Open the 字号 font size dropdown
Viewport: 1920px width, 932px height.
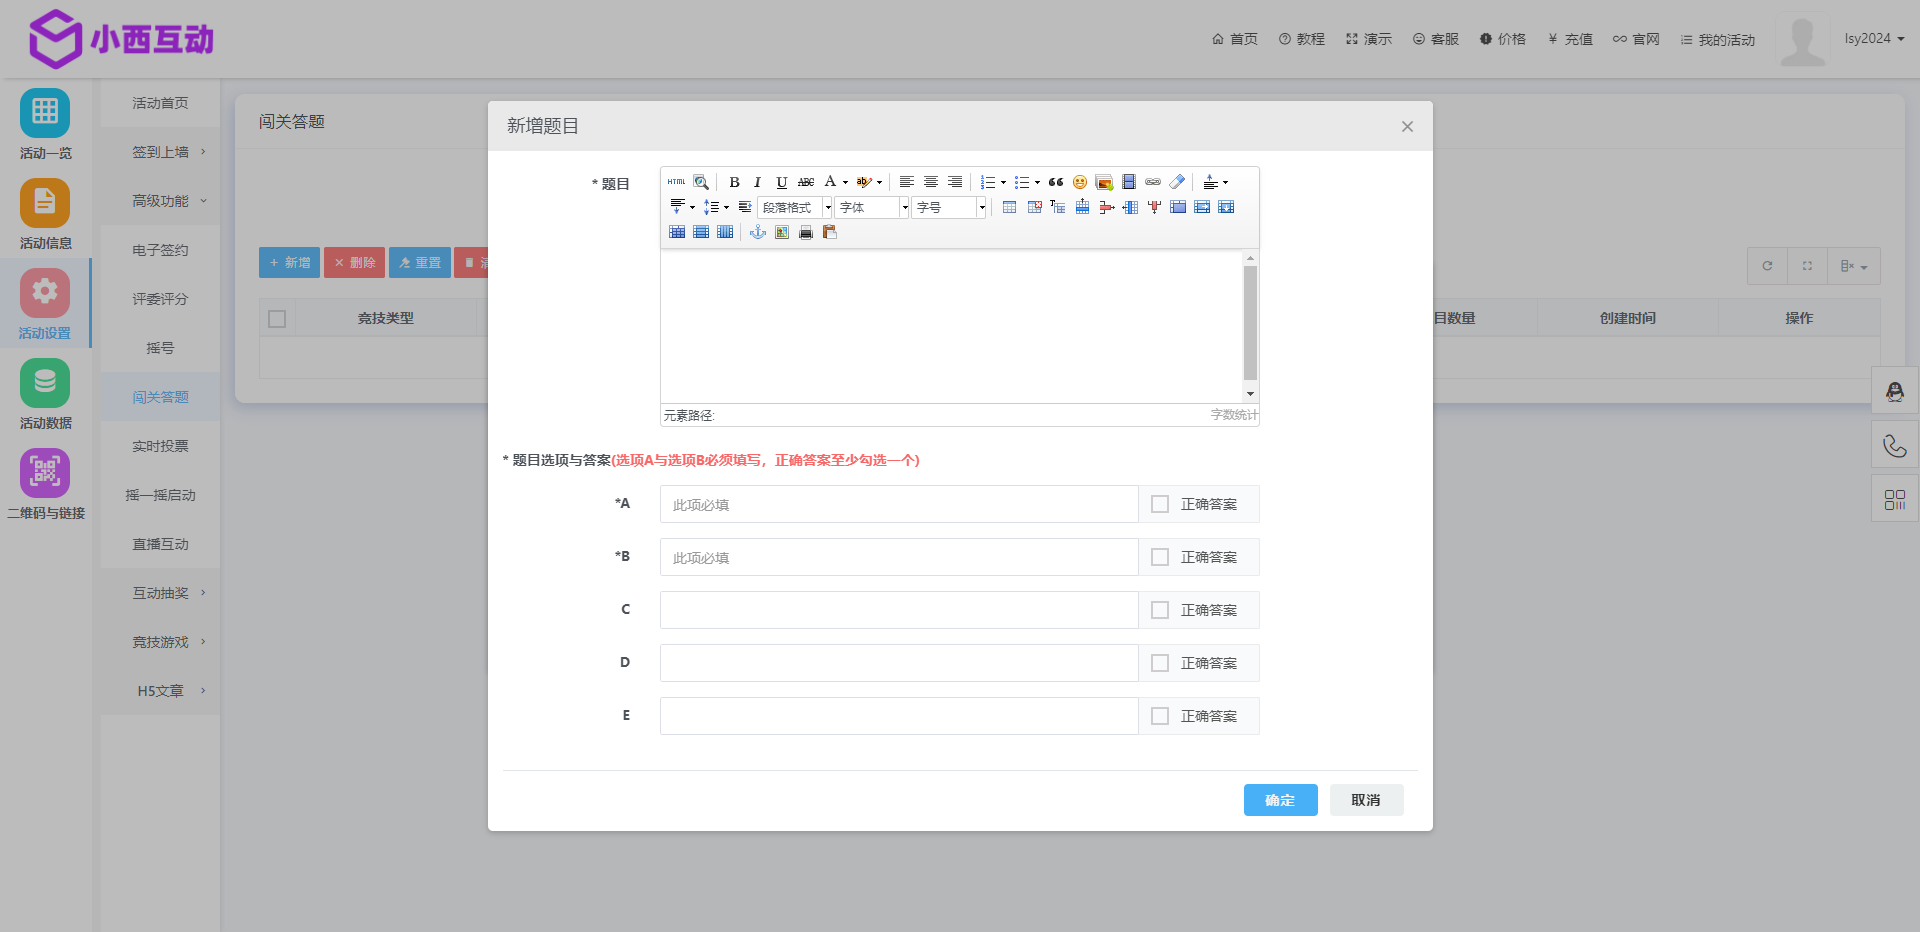point(950,207)
